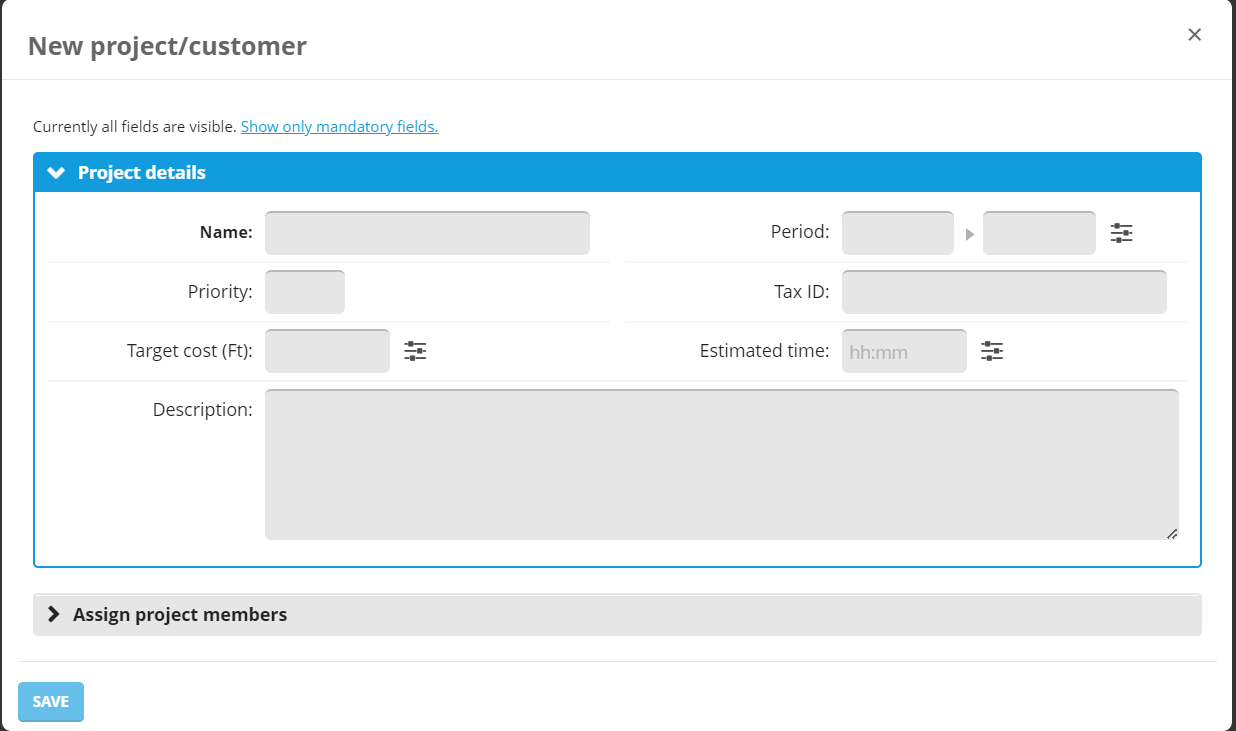Select the Priority input box
The width and height of the screenshot is (1236, 731).
click(305, 292)
